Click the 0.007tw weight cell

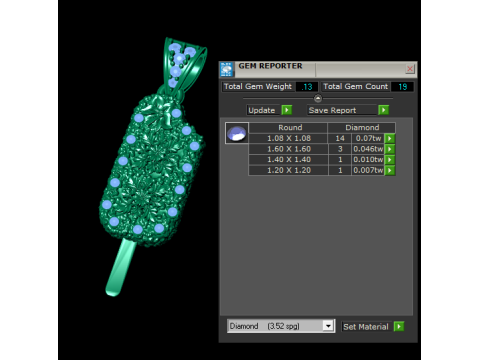click(x=368, y=170)
